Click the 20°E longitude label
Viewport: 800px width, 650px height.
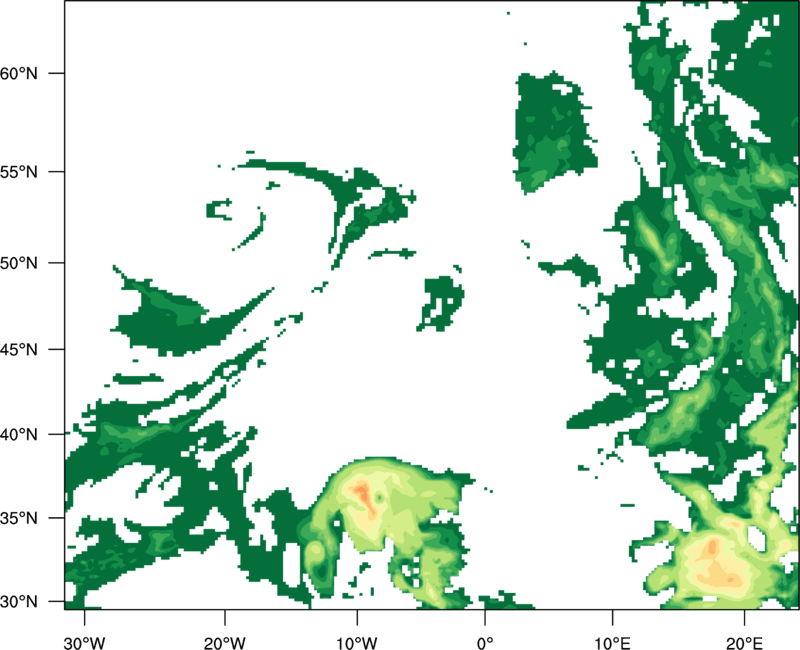pyautogui.click(x=744, y=643)
